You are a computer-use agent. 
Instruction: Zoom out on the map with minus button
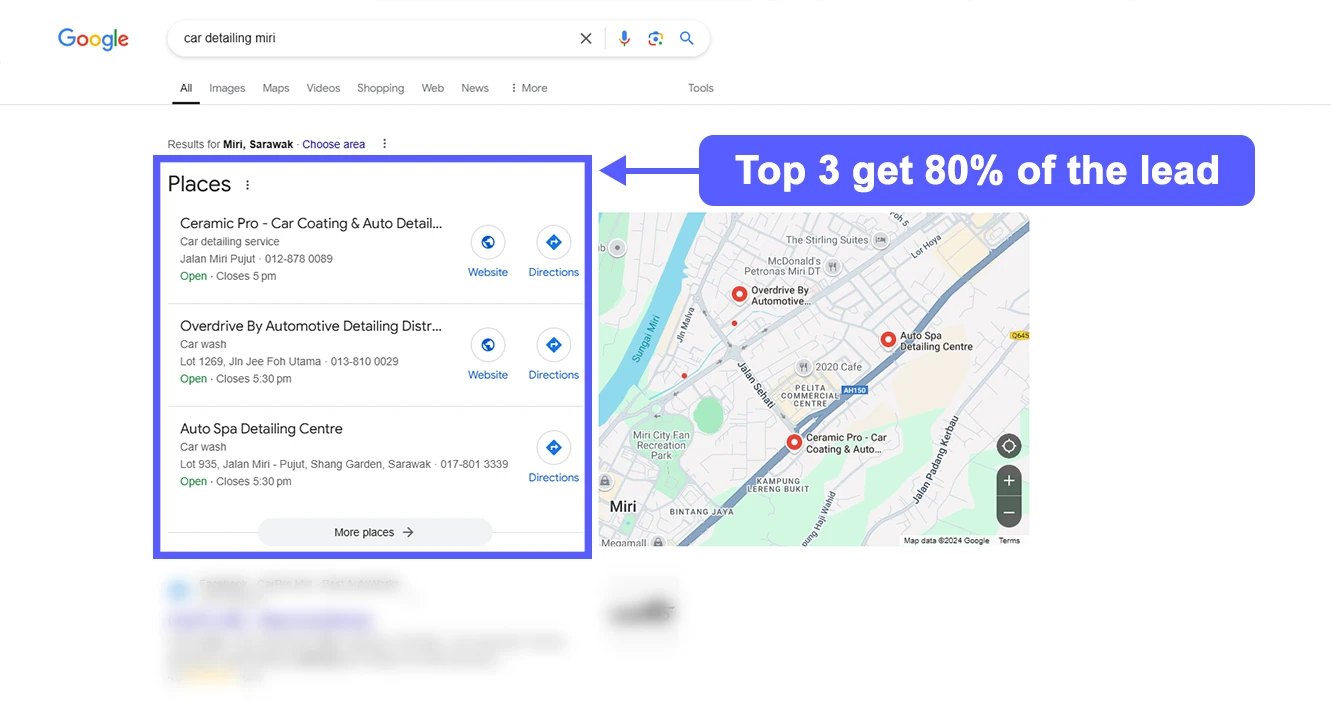tap(1008, 512)
